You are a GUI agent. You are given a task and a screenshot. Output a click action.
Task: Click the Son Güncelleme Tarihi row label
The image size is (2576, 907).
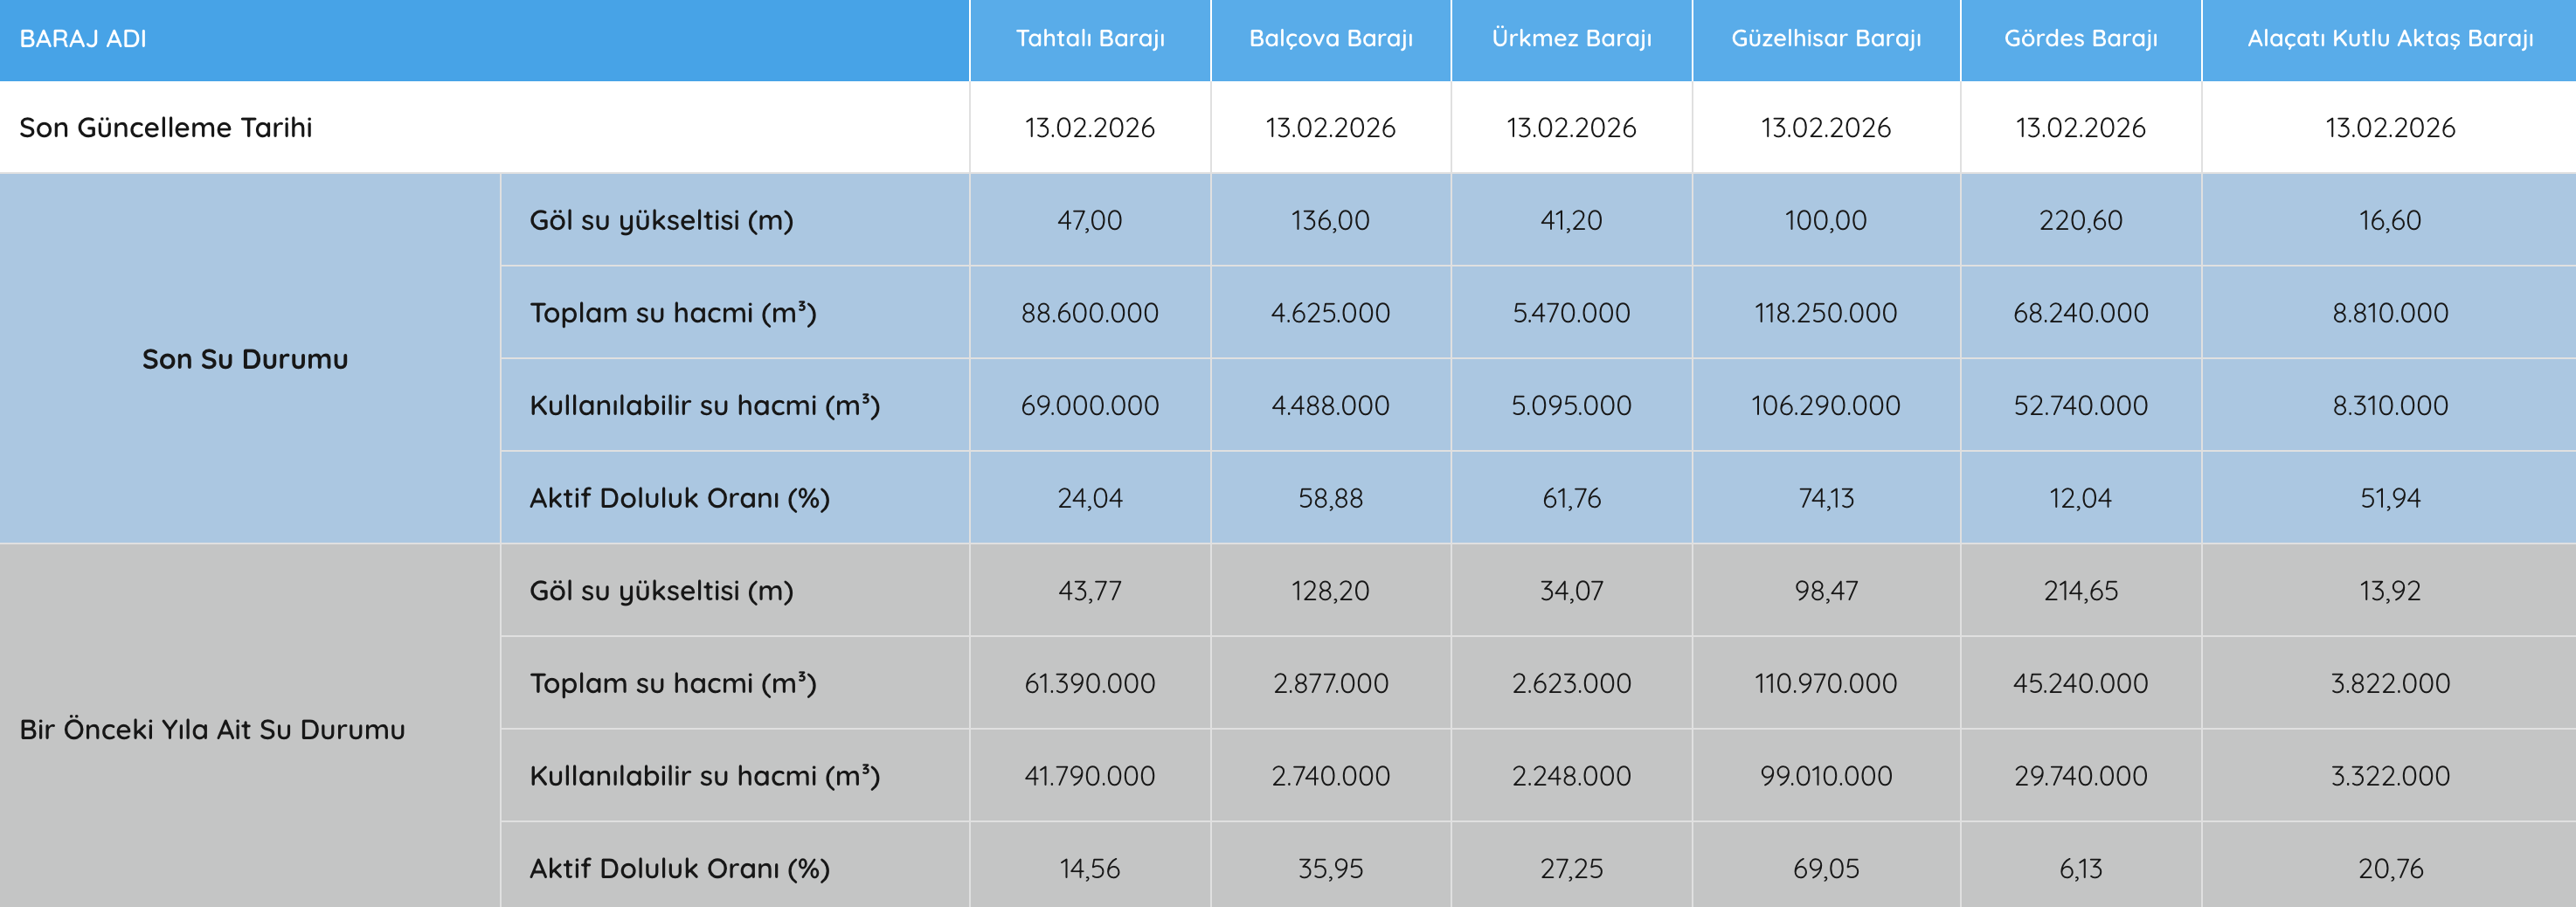[x=166, y=128]
